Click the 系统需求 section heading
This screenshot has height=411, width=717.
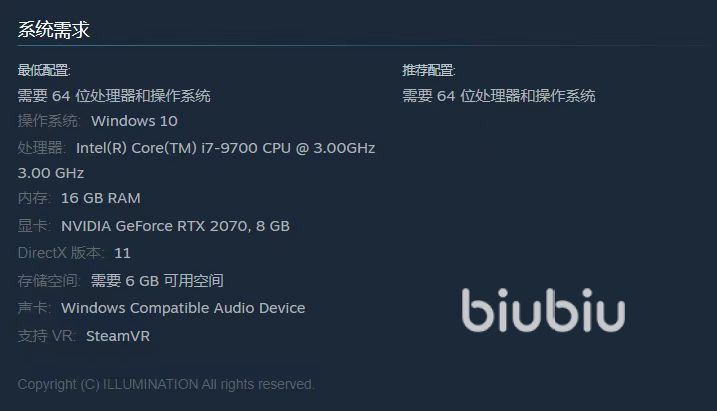[x=54, y=30]
